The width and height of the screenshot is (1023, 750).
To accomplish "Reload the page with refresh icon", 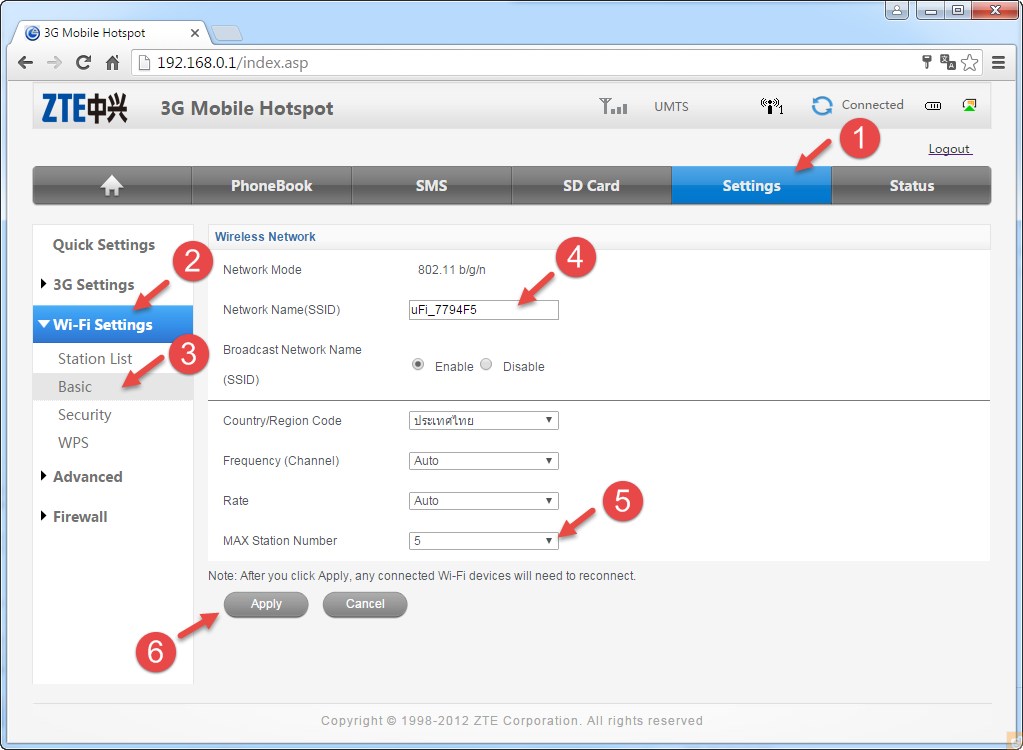I will coord(83,63).
